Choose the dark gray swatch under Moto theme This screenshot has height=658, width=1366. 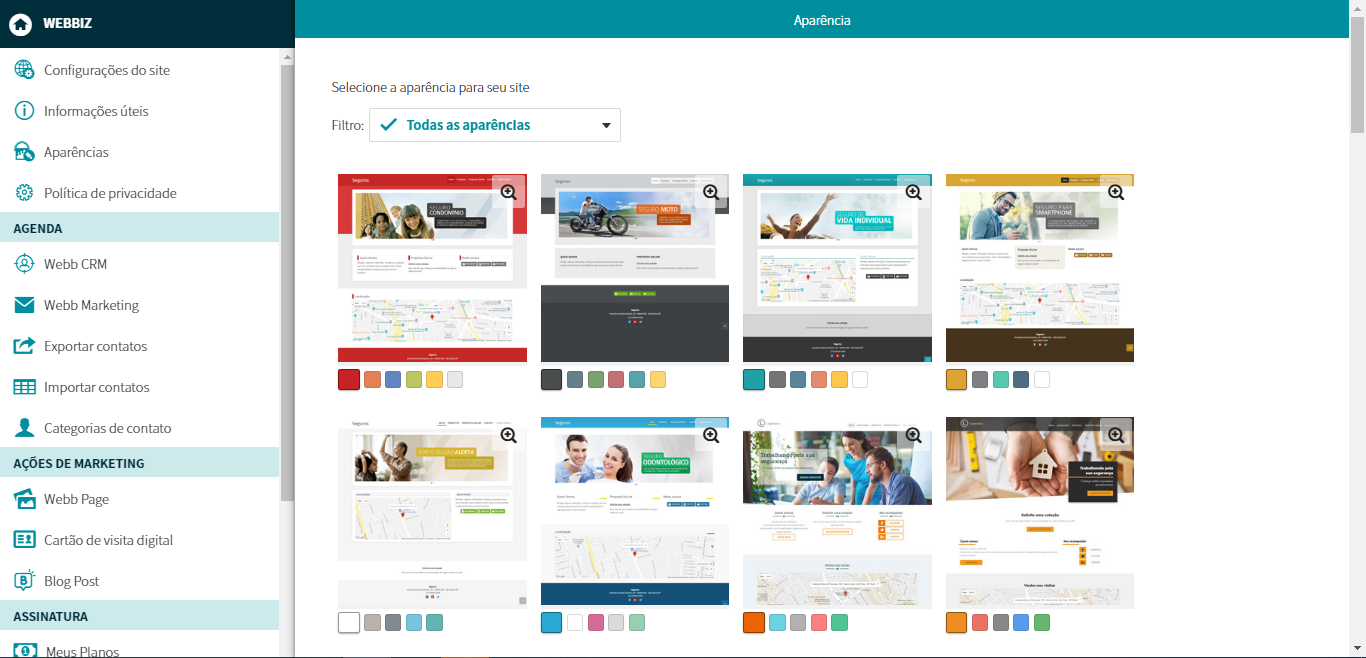pos(551,380)
